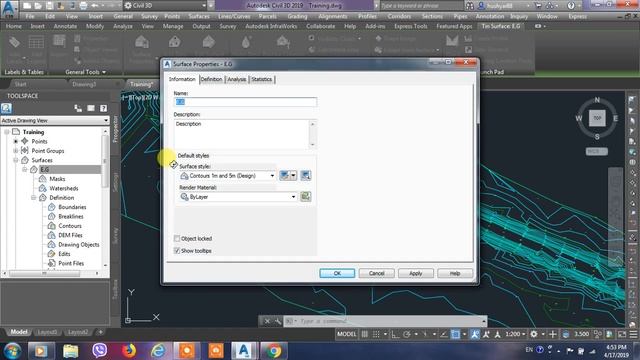Viewport: 640px width, 360px height.
Task: Open the Analyze ribbon tab
Action: click(122, 26)
